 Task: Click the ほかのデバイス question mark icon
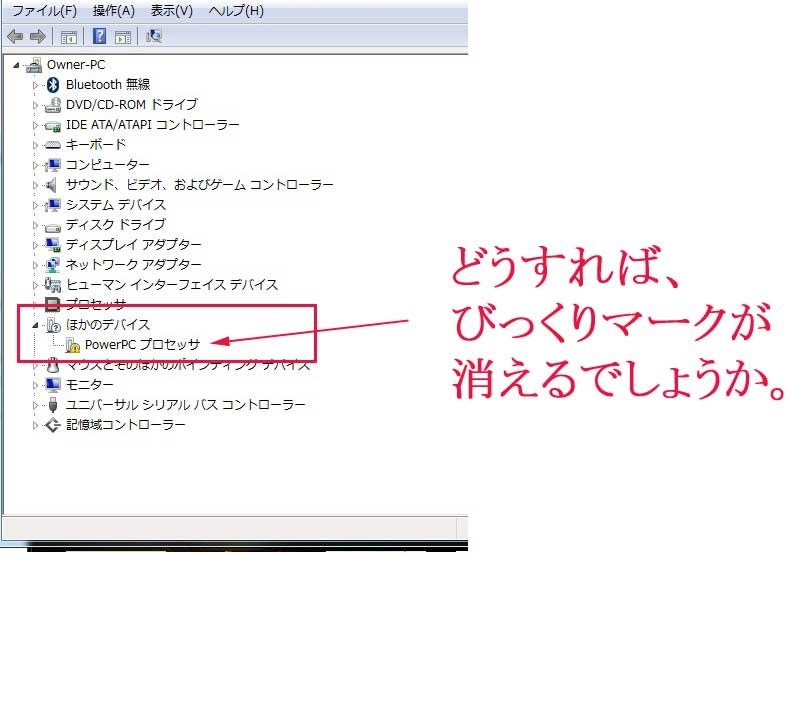point(53,325)
